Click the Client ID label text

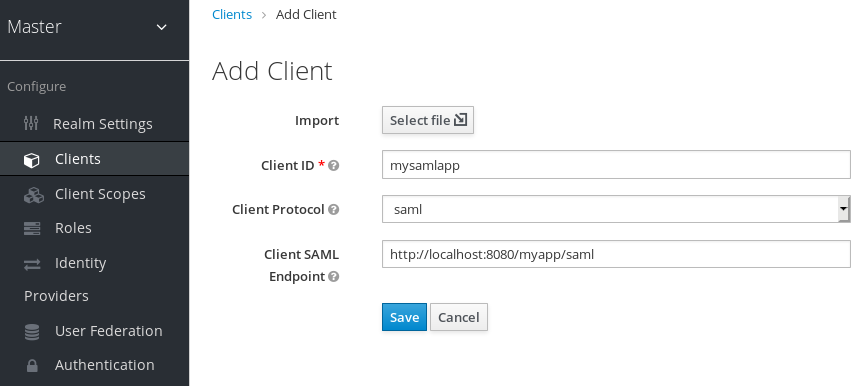tap(287, 165)
